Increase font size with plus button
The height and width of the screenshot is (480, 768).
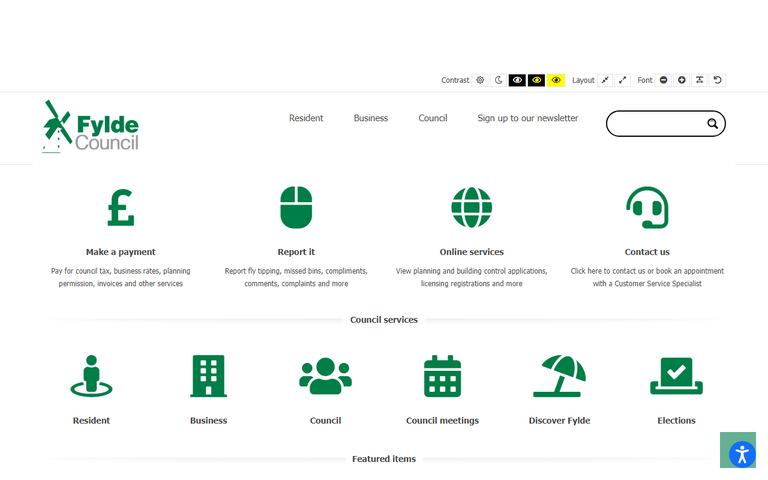(x=681, y=80)
